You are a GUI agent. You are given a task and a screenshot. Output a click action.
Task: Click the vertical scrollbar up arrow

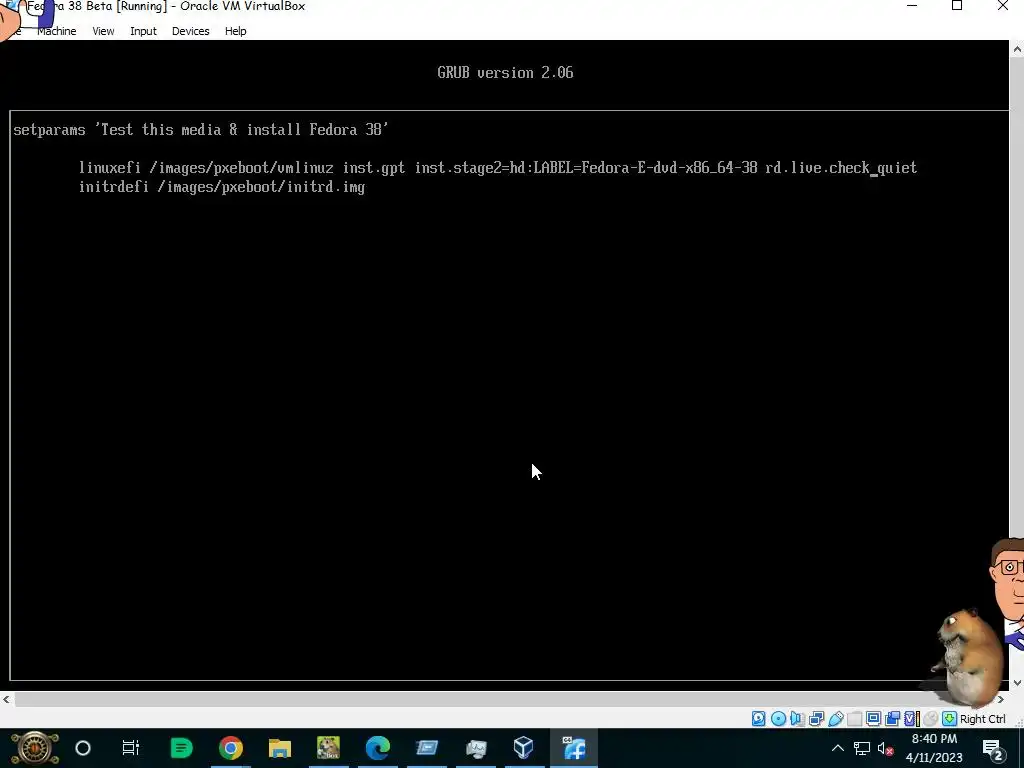(1017, 49)
